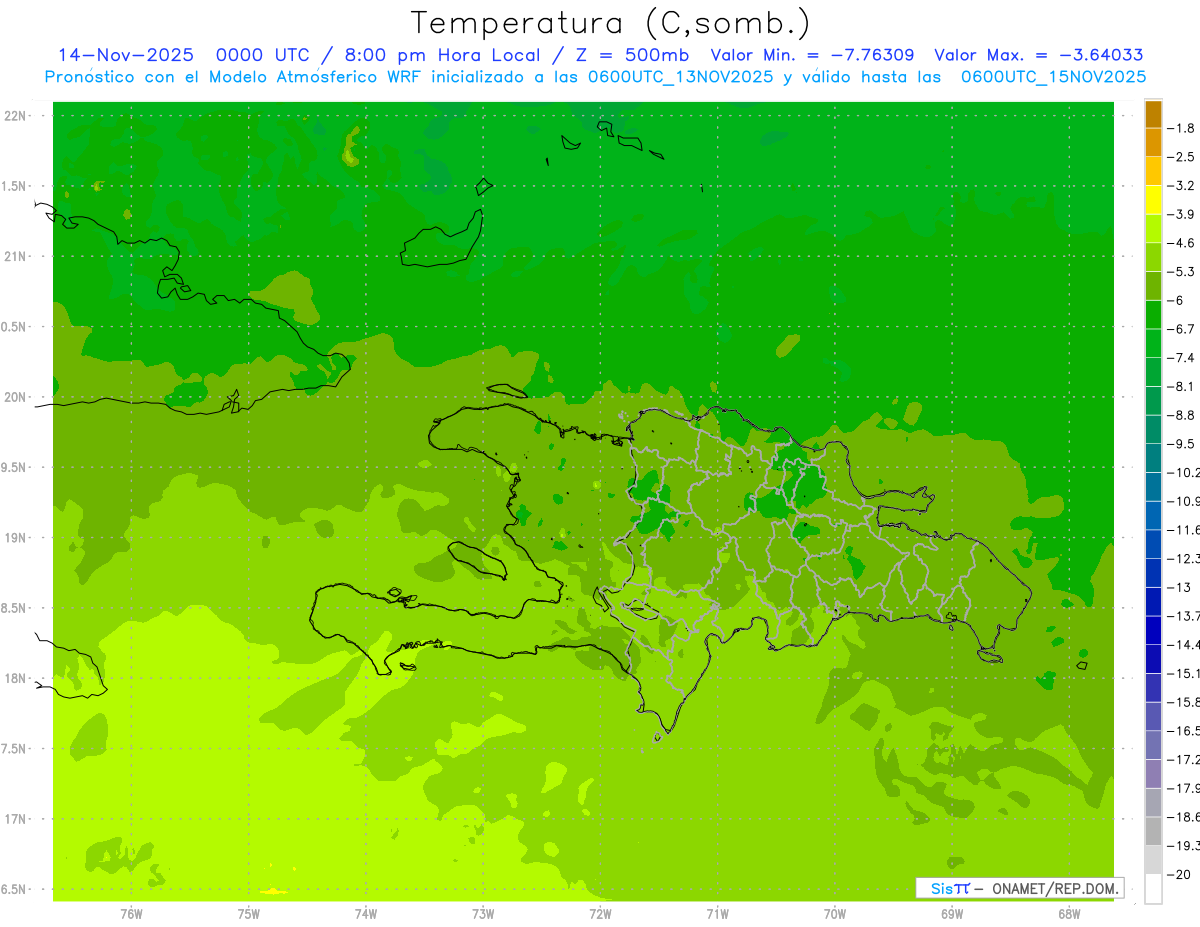Click the valid-until time "0600UTC_15NOV2025"
Screen dimensions: 1200x927
coord(1053,77)
